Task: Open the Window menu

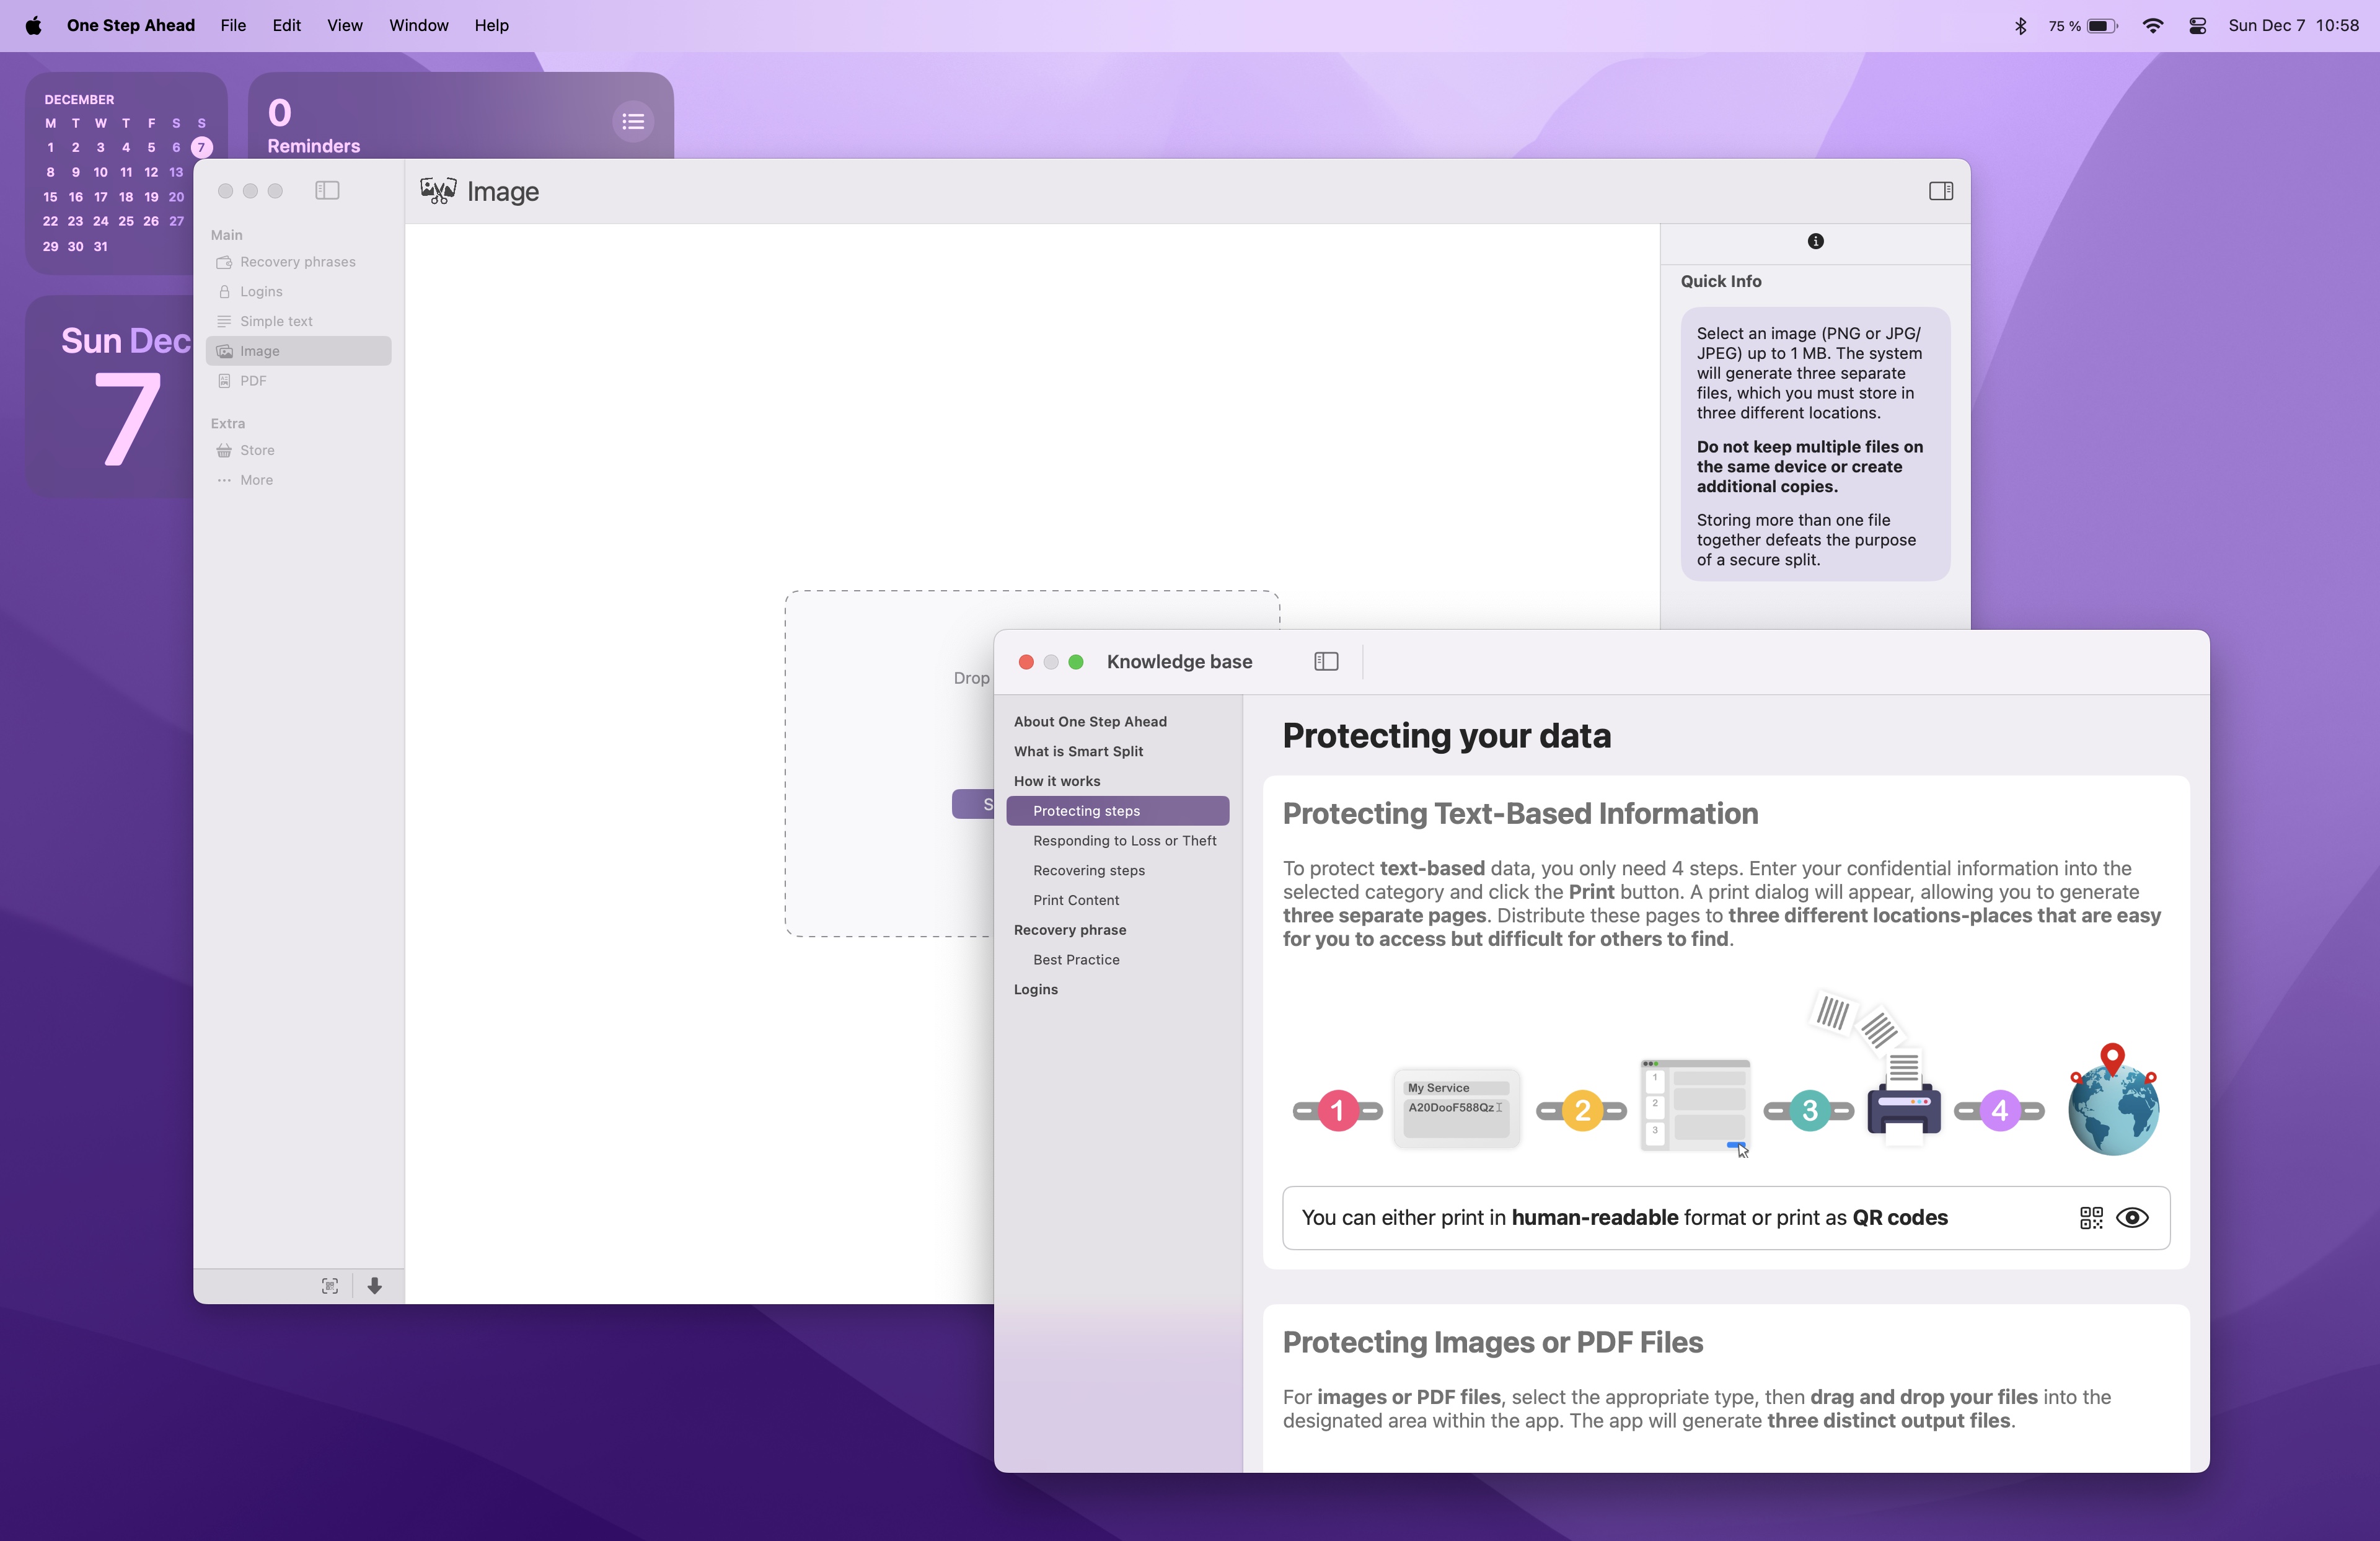Action: tap(418, 25)
